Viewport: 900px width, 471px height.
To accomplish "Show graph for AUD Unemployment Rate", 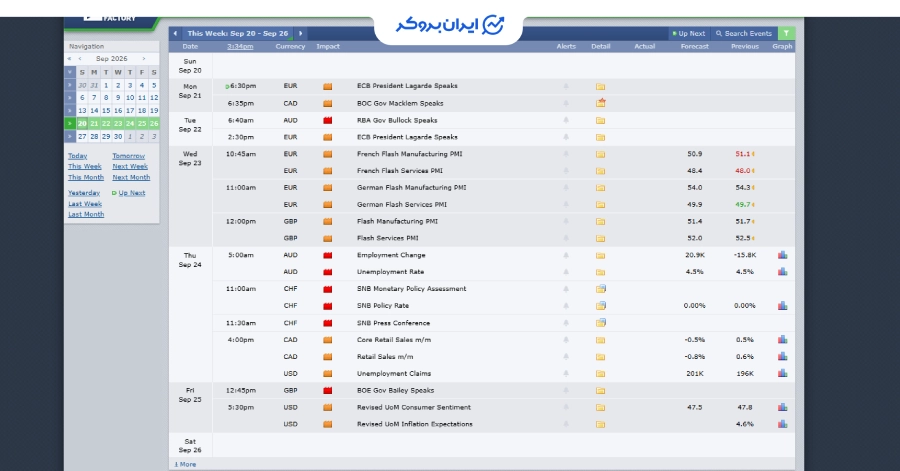I will 782,272.
